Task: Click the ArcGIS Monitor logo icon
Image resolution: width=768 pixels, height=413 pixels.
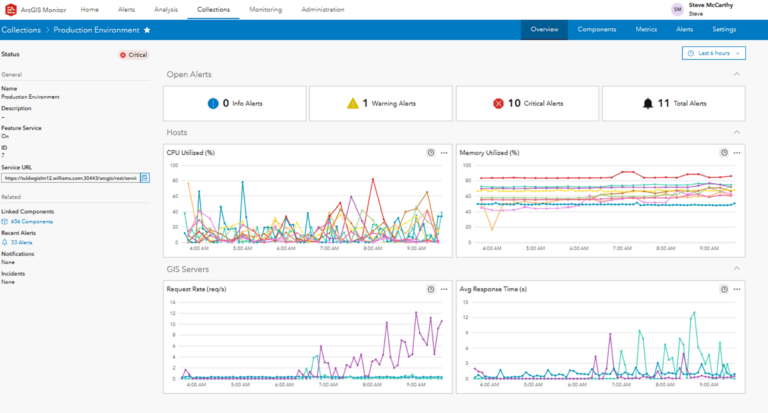Action: (10, 9)
